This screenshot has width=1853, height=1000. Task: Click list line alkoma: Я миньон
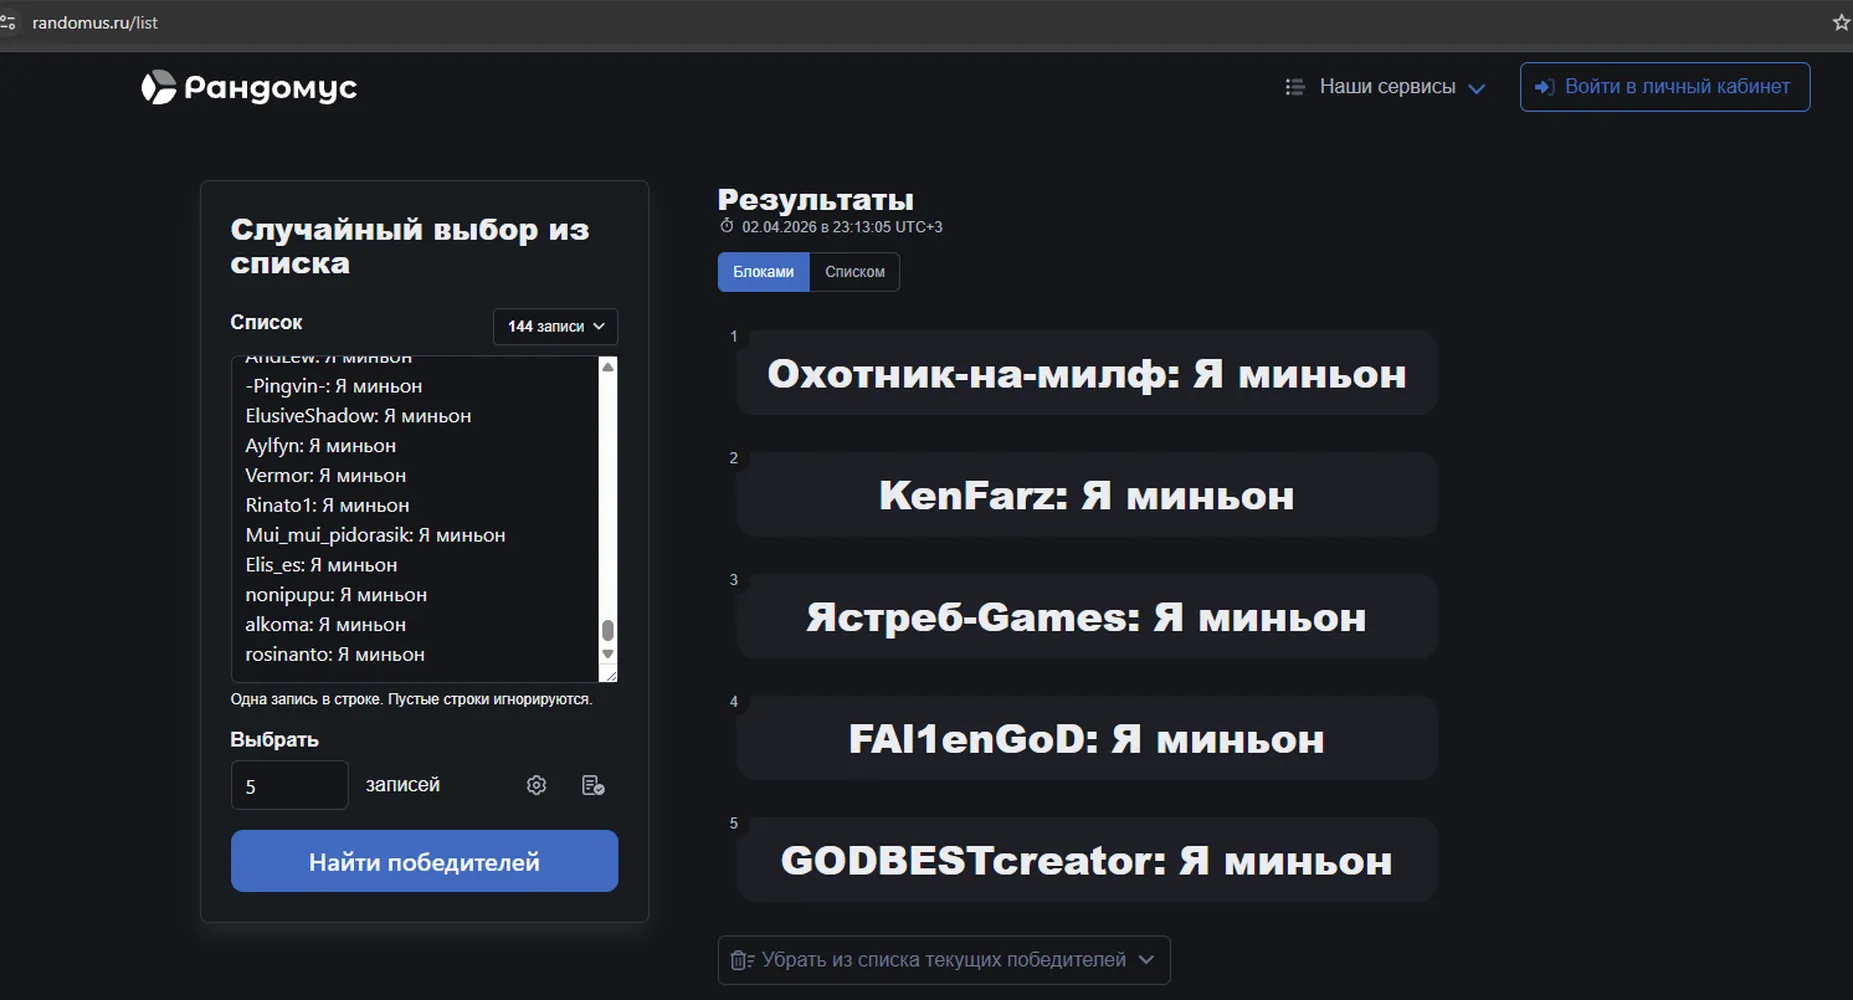[325, 625]
